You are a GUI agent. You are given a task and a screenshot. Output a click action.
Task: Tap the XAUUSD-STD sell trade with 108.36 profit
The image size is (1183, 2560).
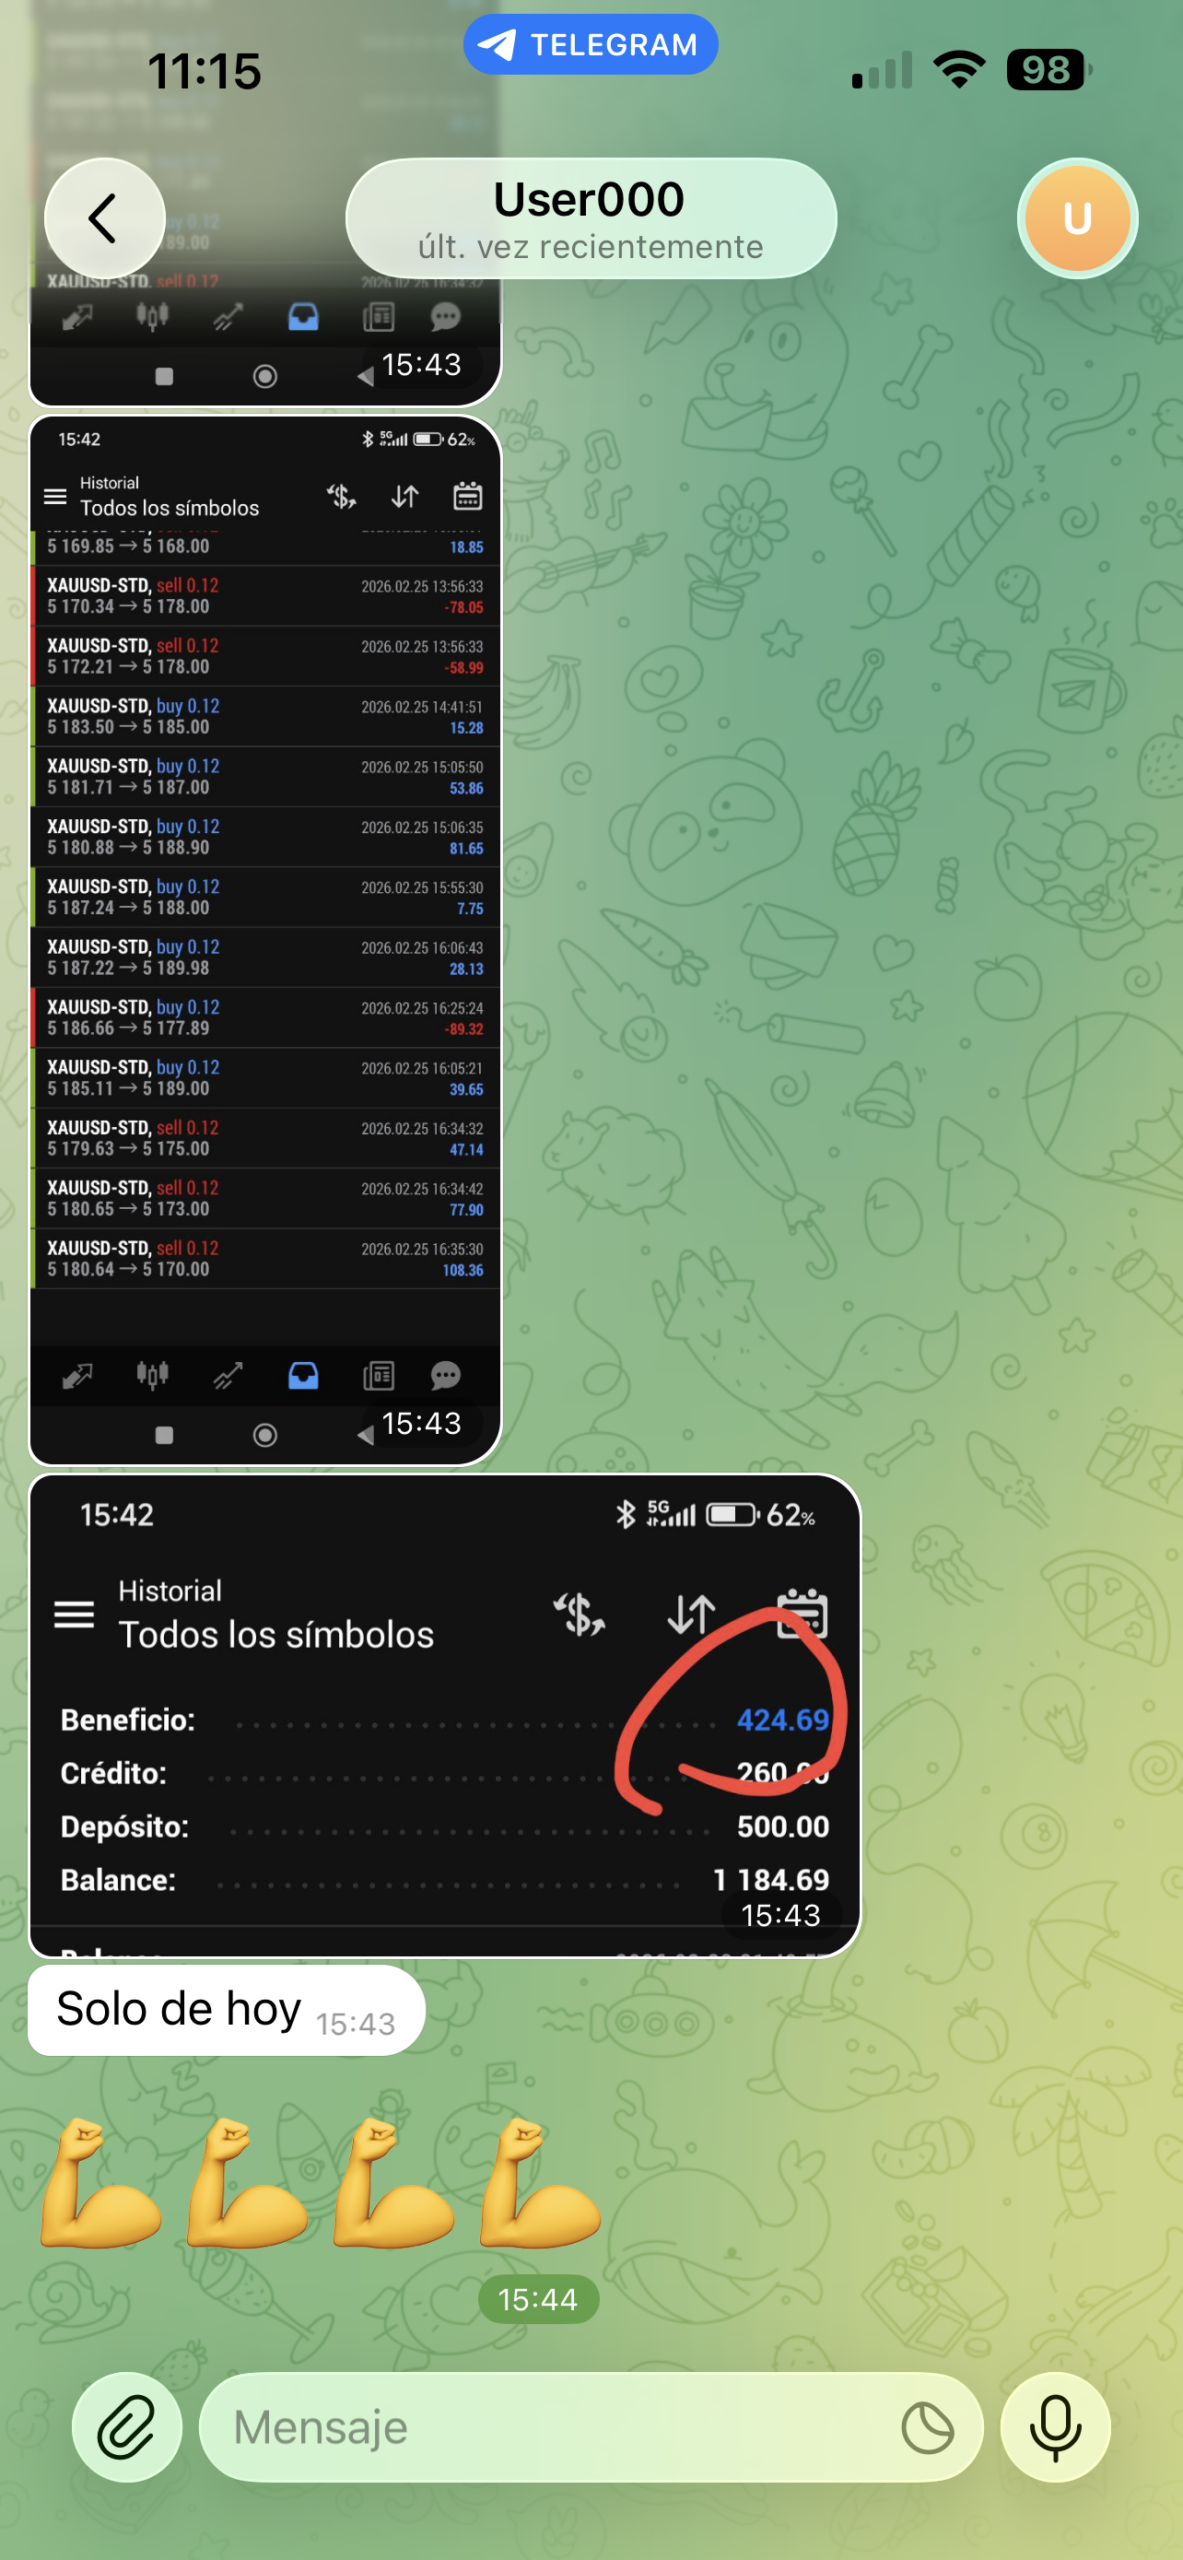265,1258
